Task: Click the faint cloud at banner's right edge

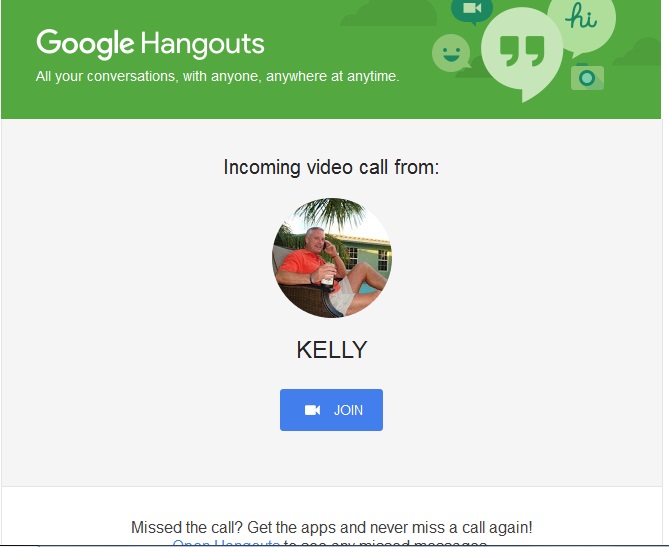Action: point(638,52)
